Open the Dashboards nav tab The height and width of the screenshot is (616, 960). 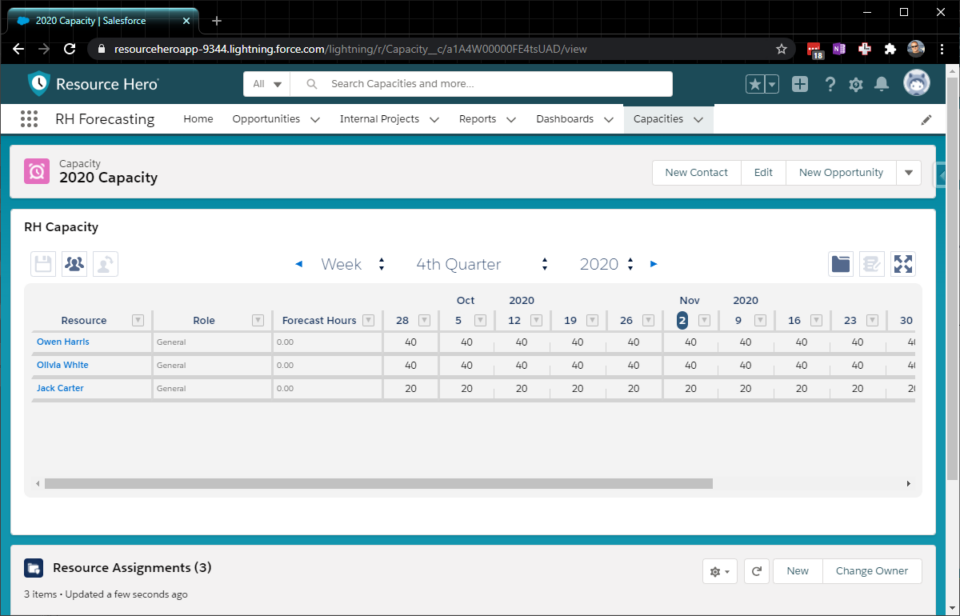565,119
